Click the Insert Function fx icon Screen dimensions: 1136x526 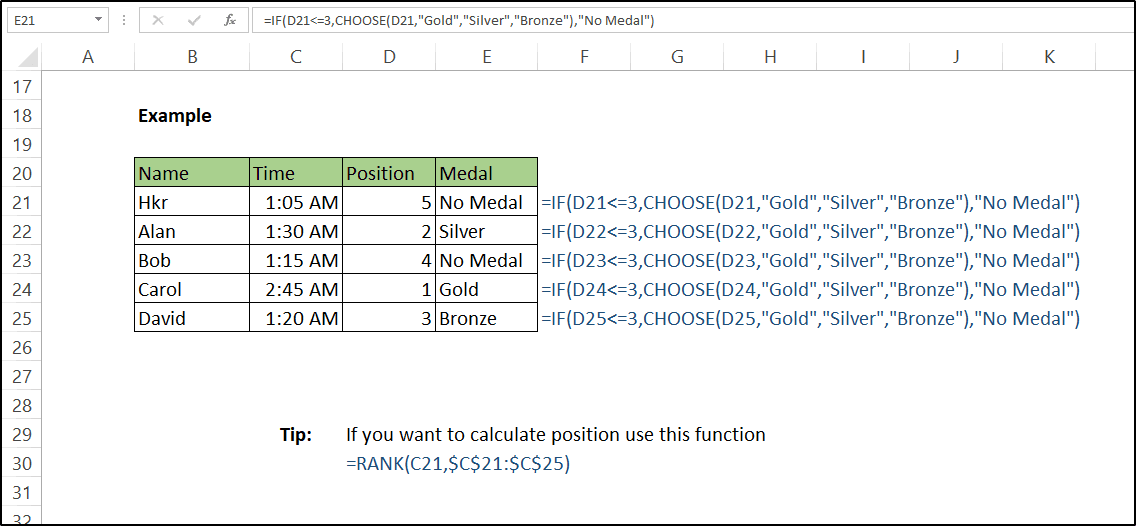[230, 20]
